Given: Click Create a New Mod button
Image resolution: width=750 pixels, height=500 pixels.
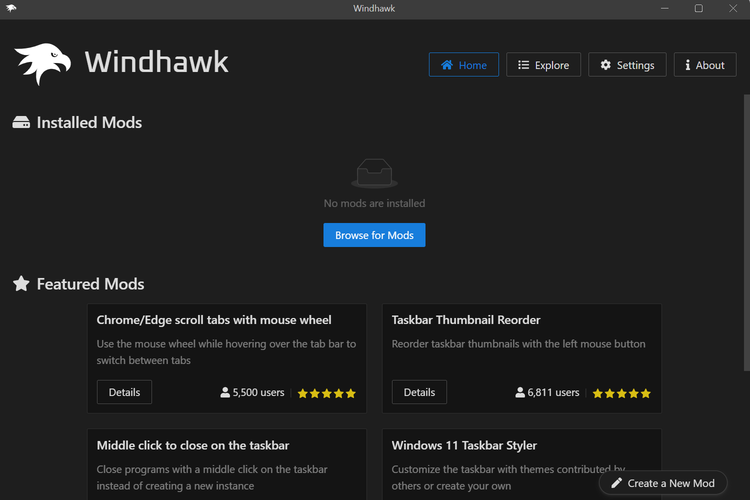Looking at the screenshot, I should (x=663, y=483).
